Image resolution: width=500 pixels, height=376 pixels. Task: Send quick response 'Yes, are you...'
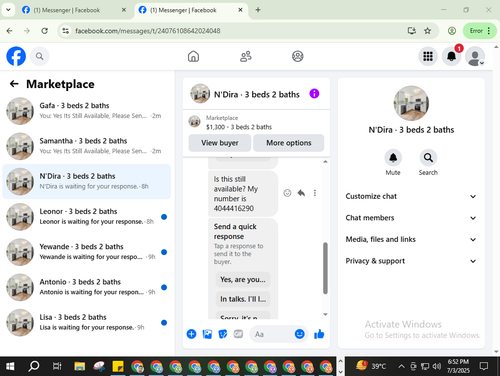(x=243, y=280)
